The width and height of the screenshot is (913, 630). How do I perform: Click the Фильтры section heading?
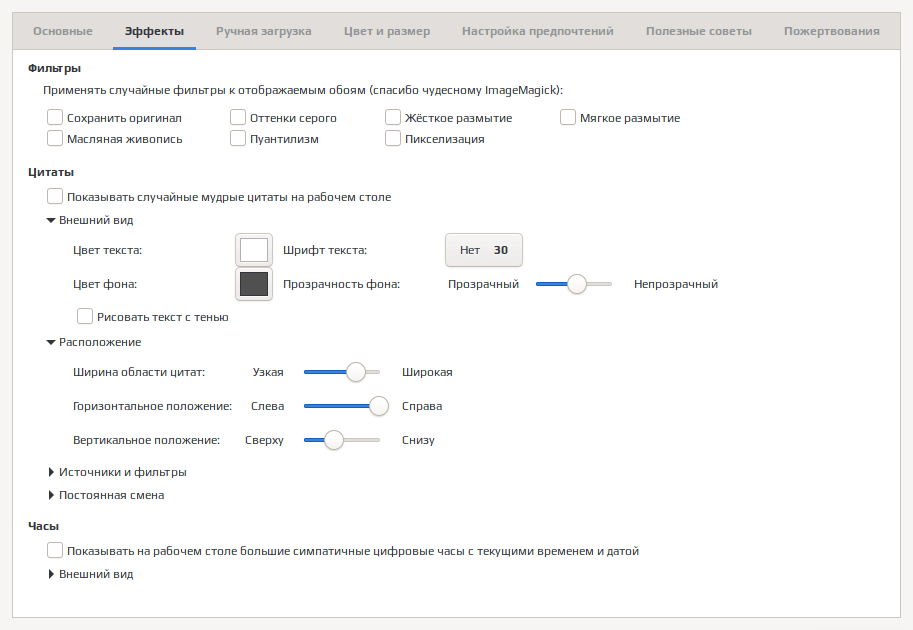pos(54,68)
